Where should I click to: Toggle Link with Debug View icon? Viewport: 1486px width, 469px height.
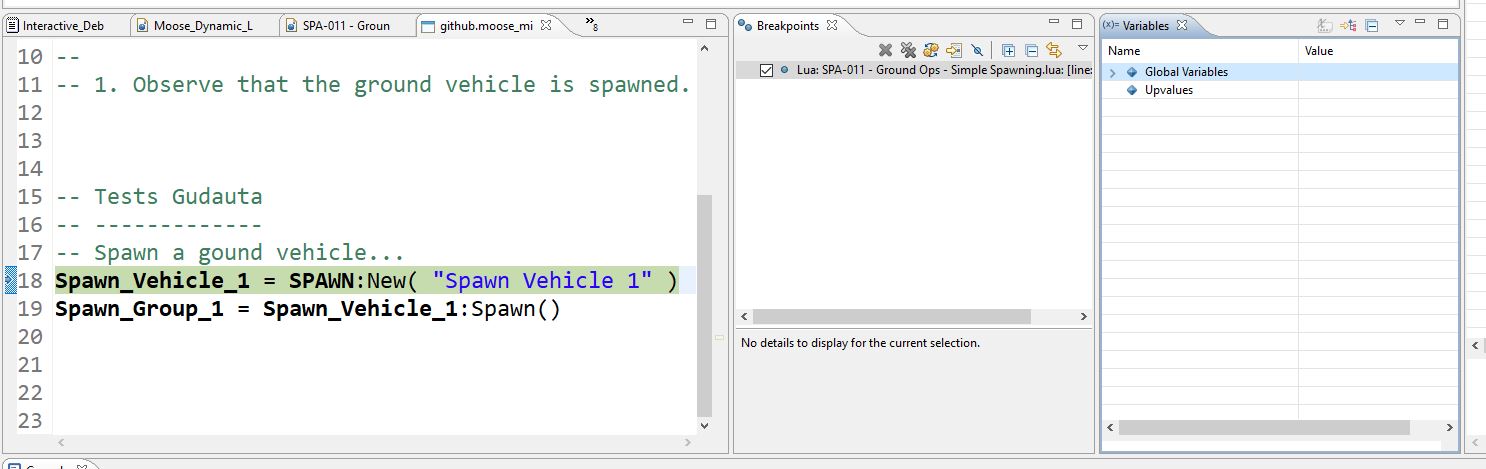pyautogui.click(x=1054, y=50)
